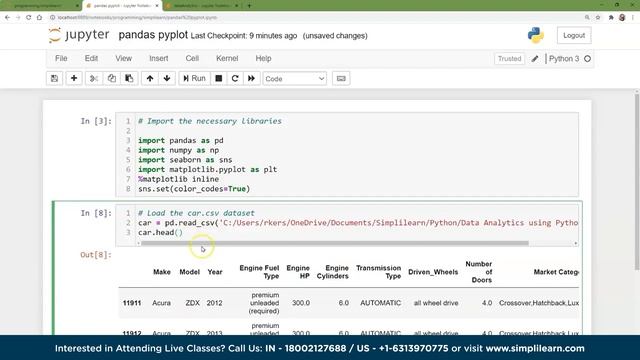
Task: Insert a new cell below with plus icon
Action: coord(74,78)
